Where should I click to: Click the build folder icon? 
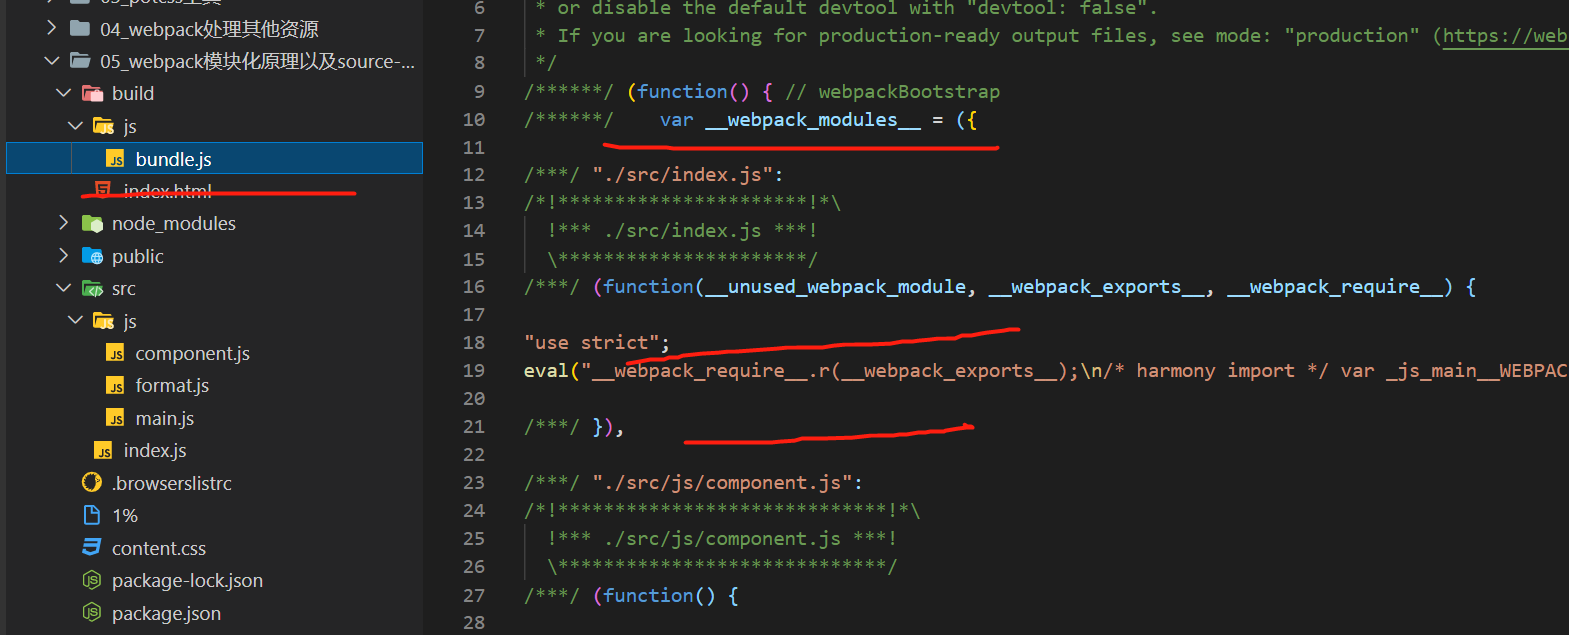coord(92,93)
